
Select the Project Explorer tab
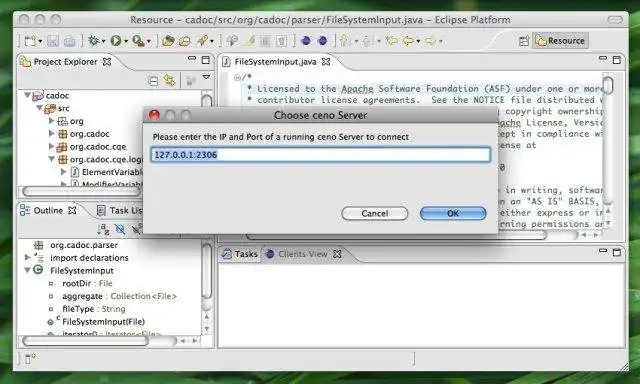[65, 62]
